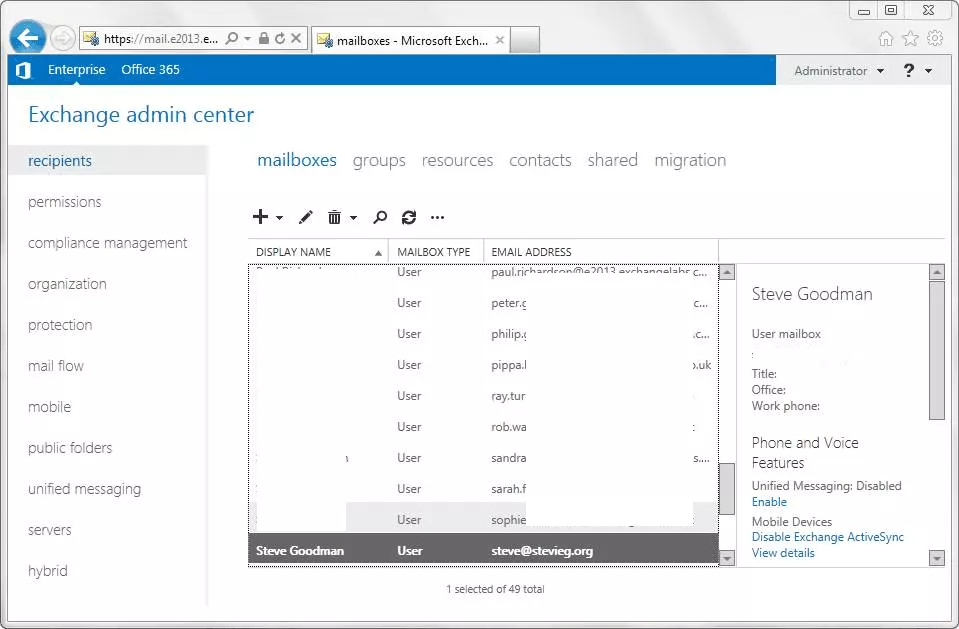This screenshot has width=959, height=629.
Task: Click the details pane scrollbar up arrow
Action: pos(936,272)
